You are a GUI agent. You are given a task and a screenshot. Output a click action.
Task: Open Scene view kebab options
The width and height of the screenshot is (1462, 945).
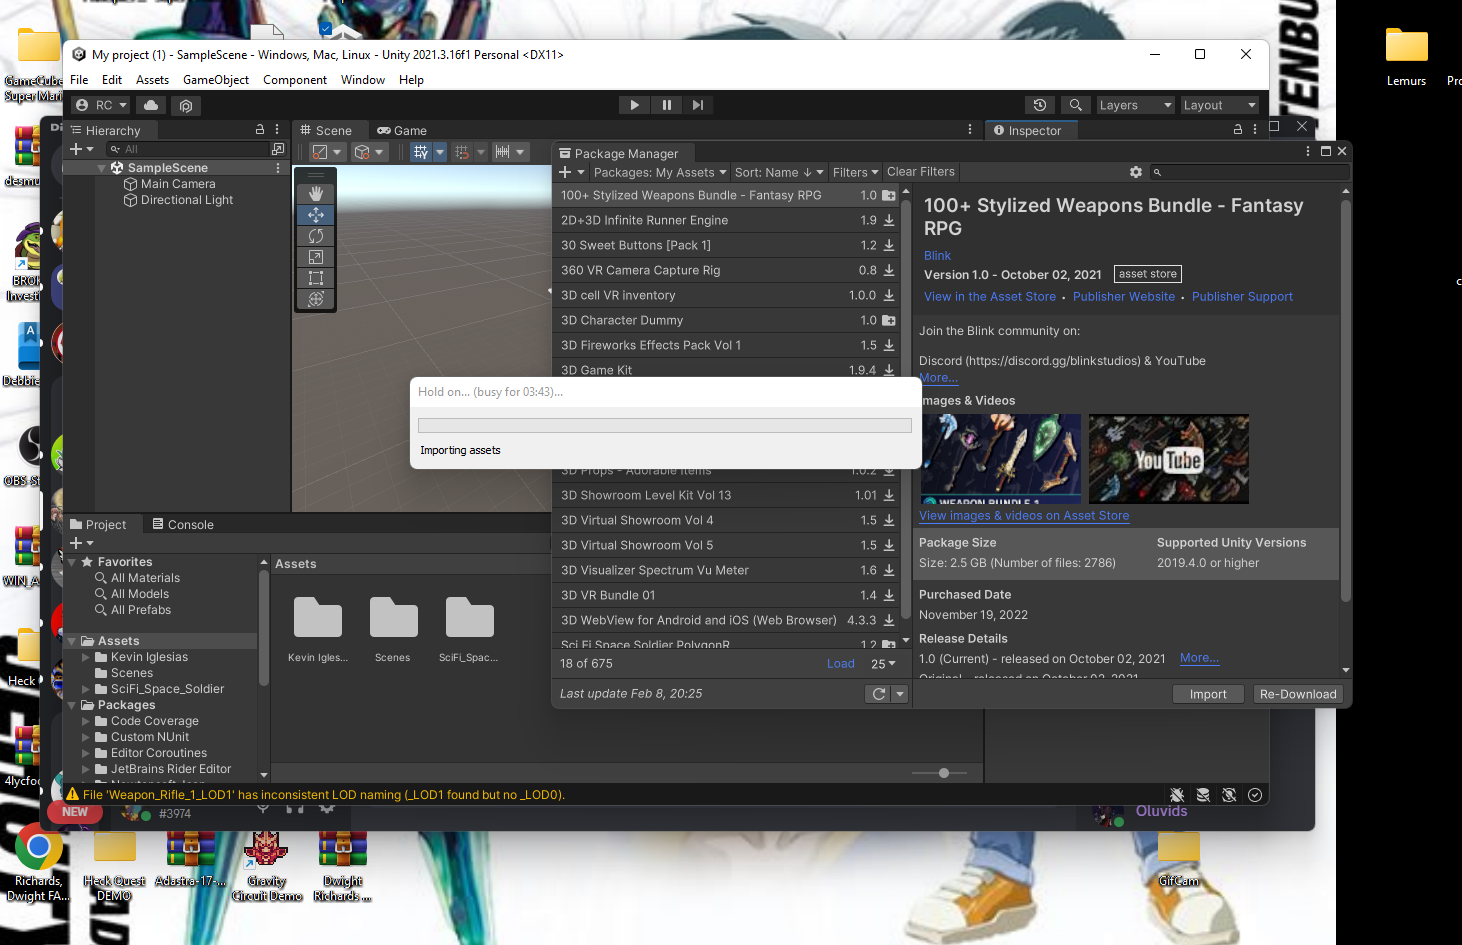(969, 130)
